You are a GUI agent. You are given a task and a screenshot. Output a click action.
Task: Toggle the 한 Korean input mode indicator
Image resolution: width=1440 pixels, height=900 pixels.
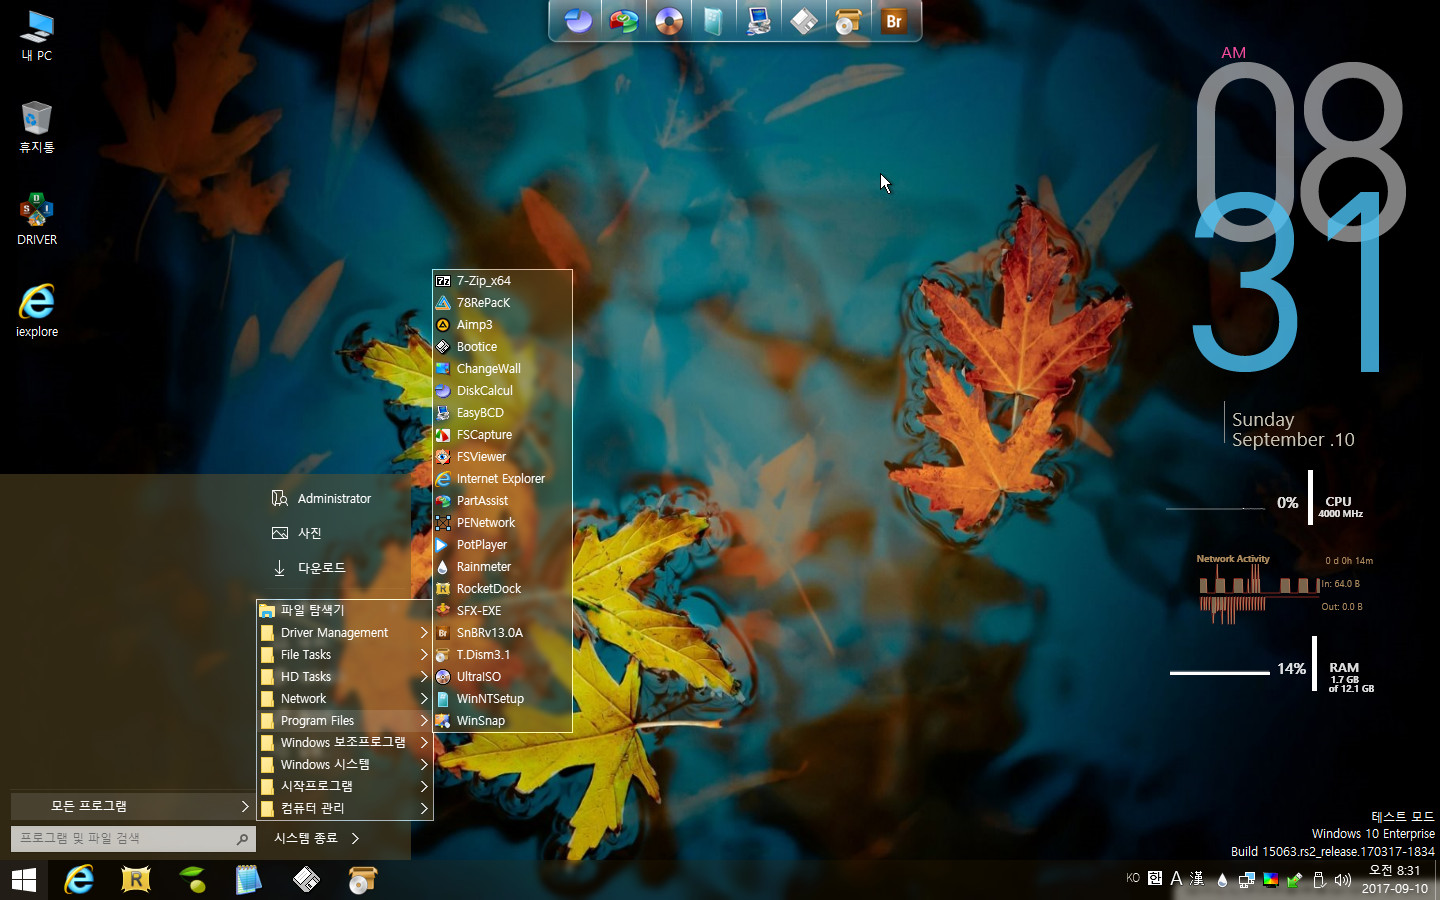(1155, 878)
